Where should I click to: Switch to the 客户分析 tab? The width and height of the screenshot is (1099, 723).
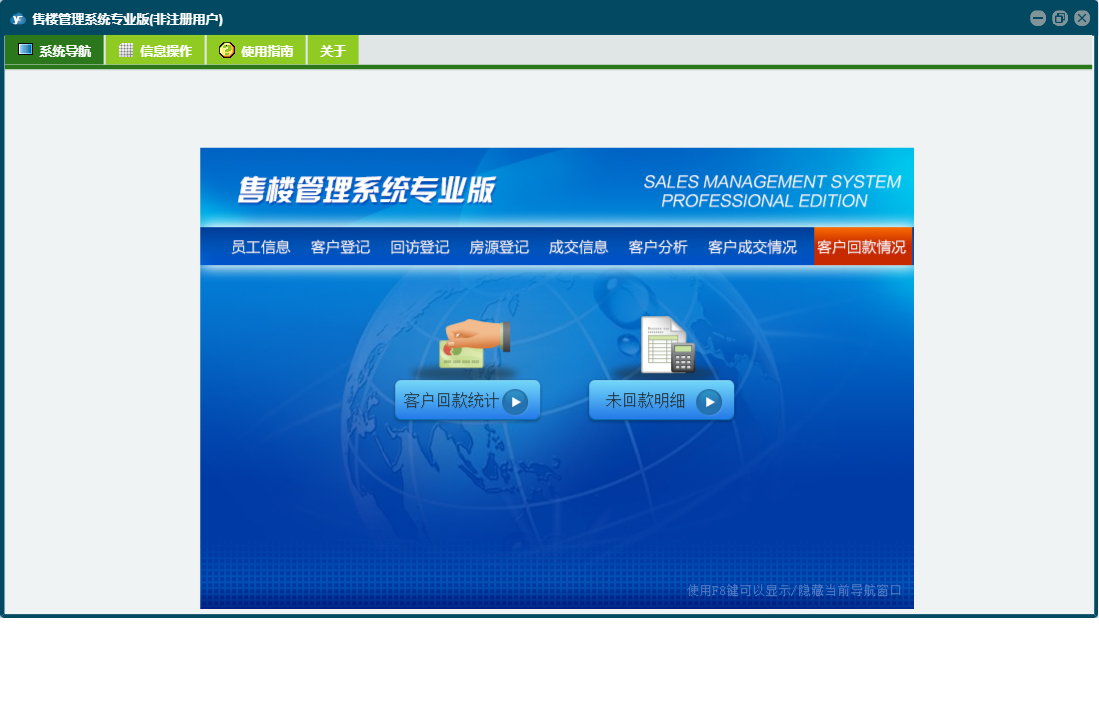tap(658, 247)
